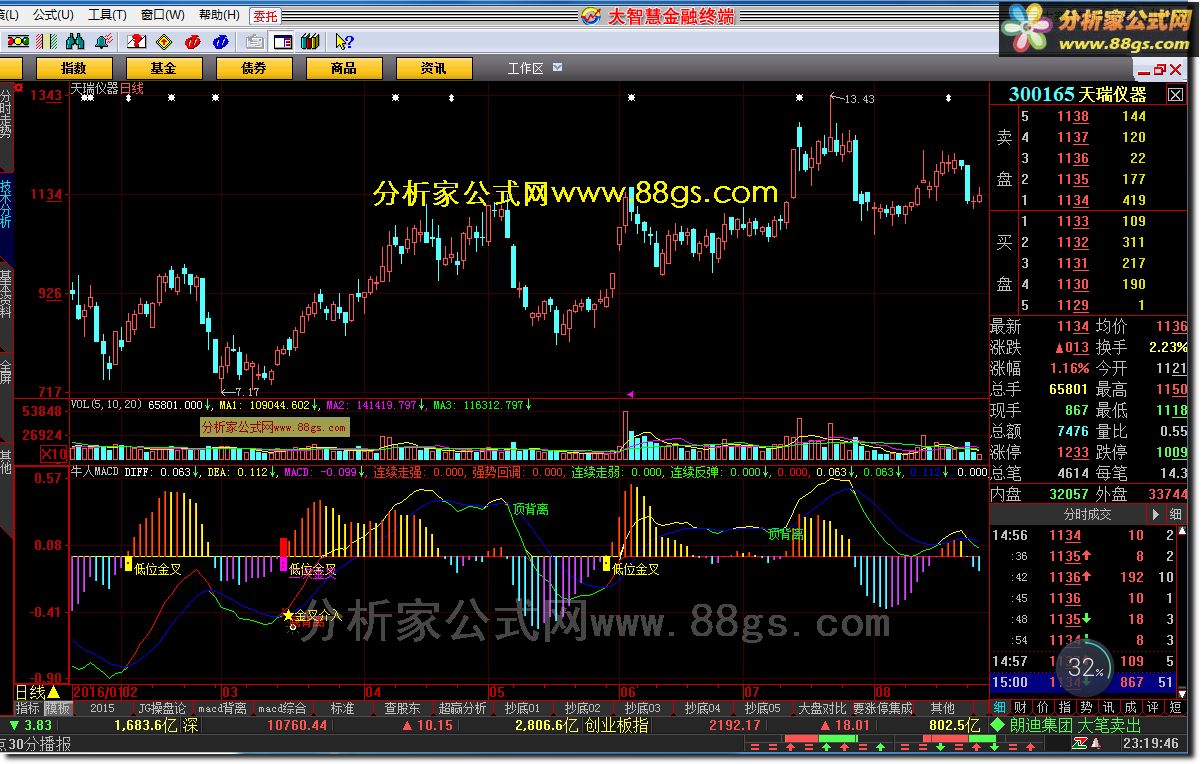Click the 低位金叉 yellow marker near February

[128, 564]
